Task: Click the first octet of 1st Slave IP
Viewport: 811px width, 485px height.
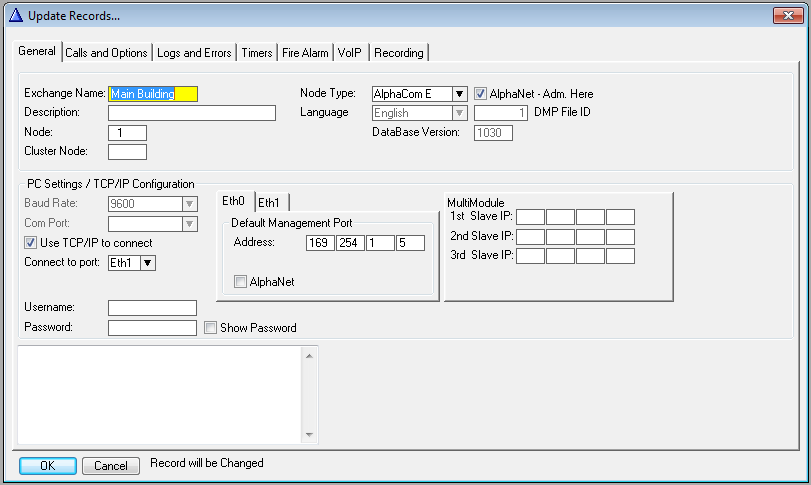Action: pos(530,217)
